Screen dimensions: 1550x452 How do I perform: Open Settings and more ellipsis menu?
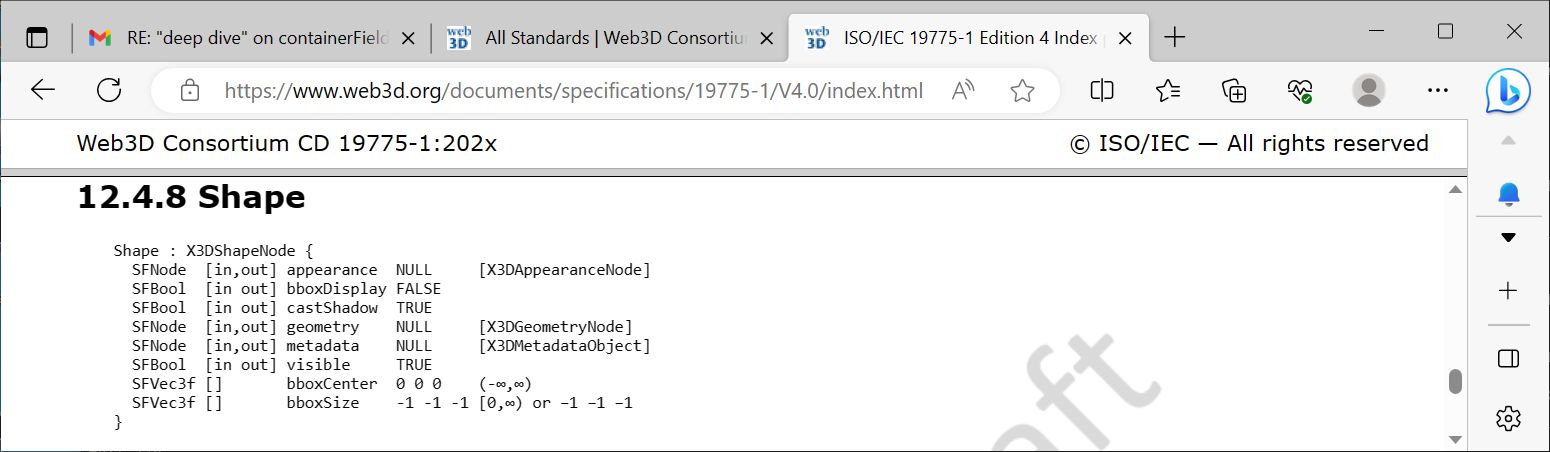pos(1438,91)
